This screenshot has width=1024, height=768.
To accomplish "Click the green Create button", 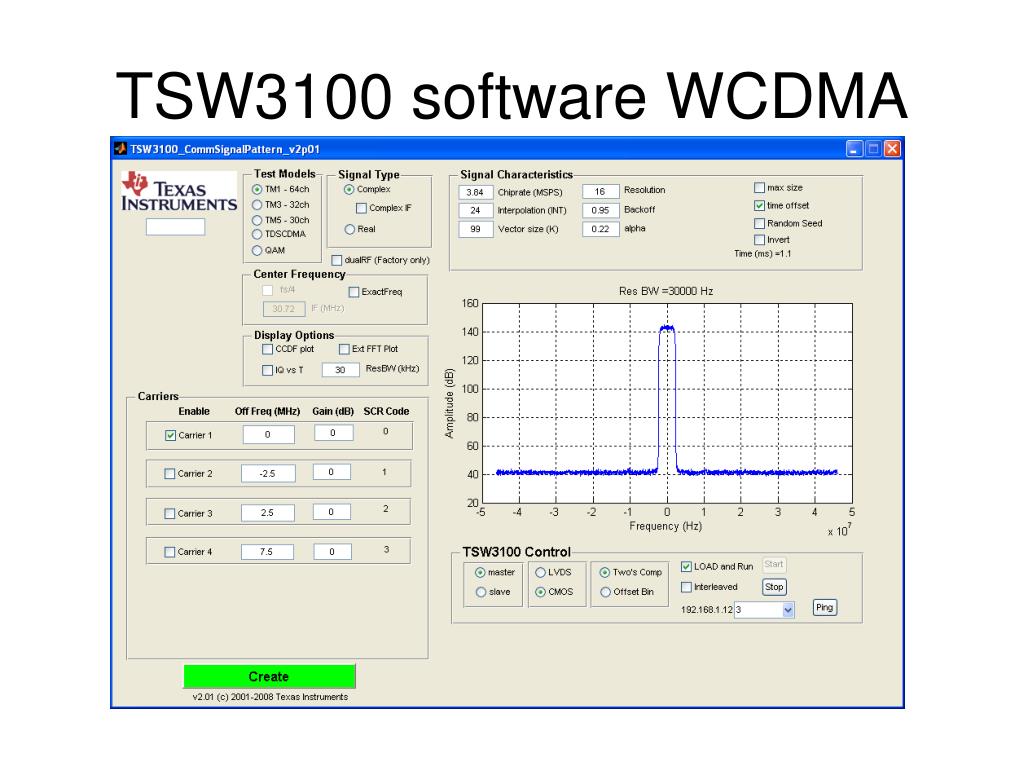I will [269, 677].
